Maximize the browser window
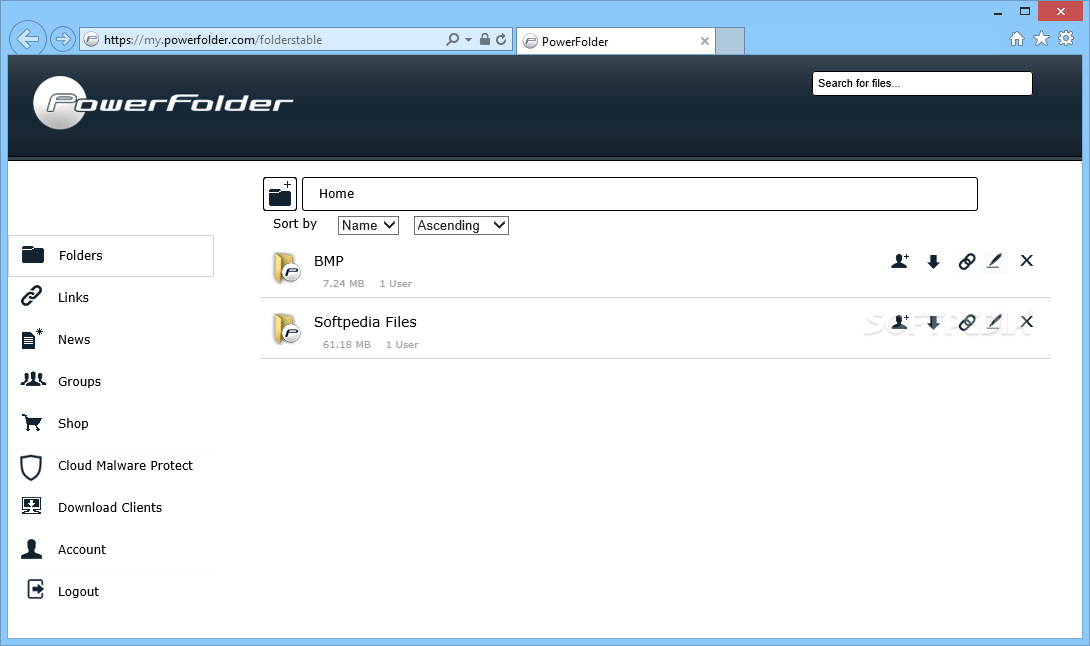The width and height of the screenshot is (1090, 646). pyautogui.click(x=1025, y=11)
